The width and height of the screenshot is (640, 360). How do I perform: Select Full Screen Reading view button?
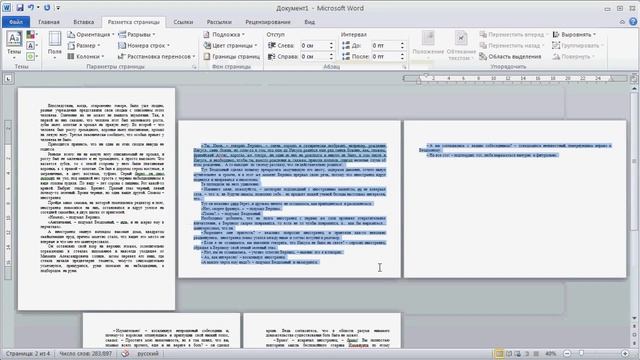pyautogui.click(x=509, y=353)
